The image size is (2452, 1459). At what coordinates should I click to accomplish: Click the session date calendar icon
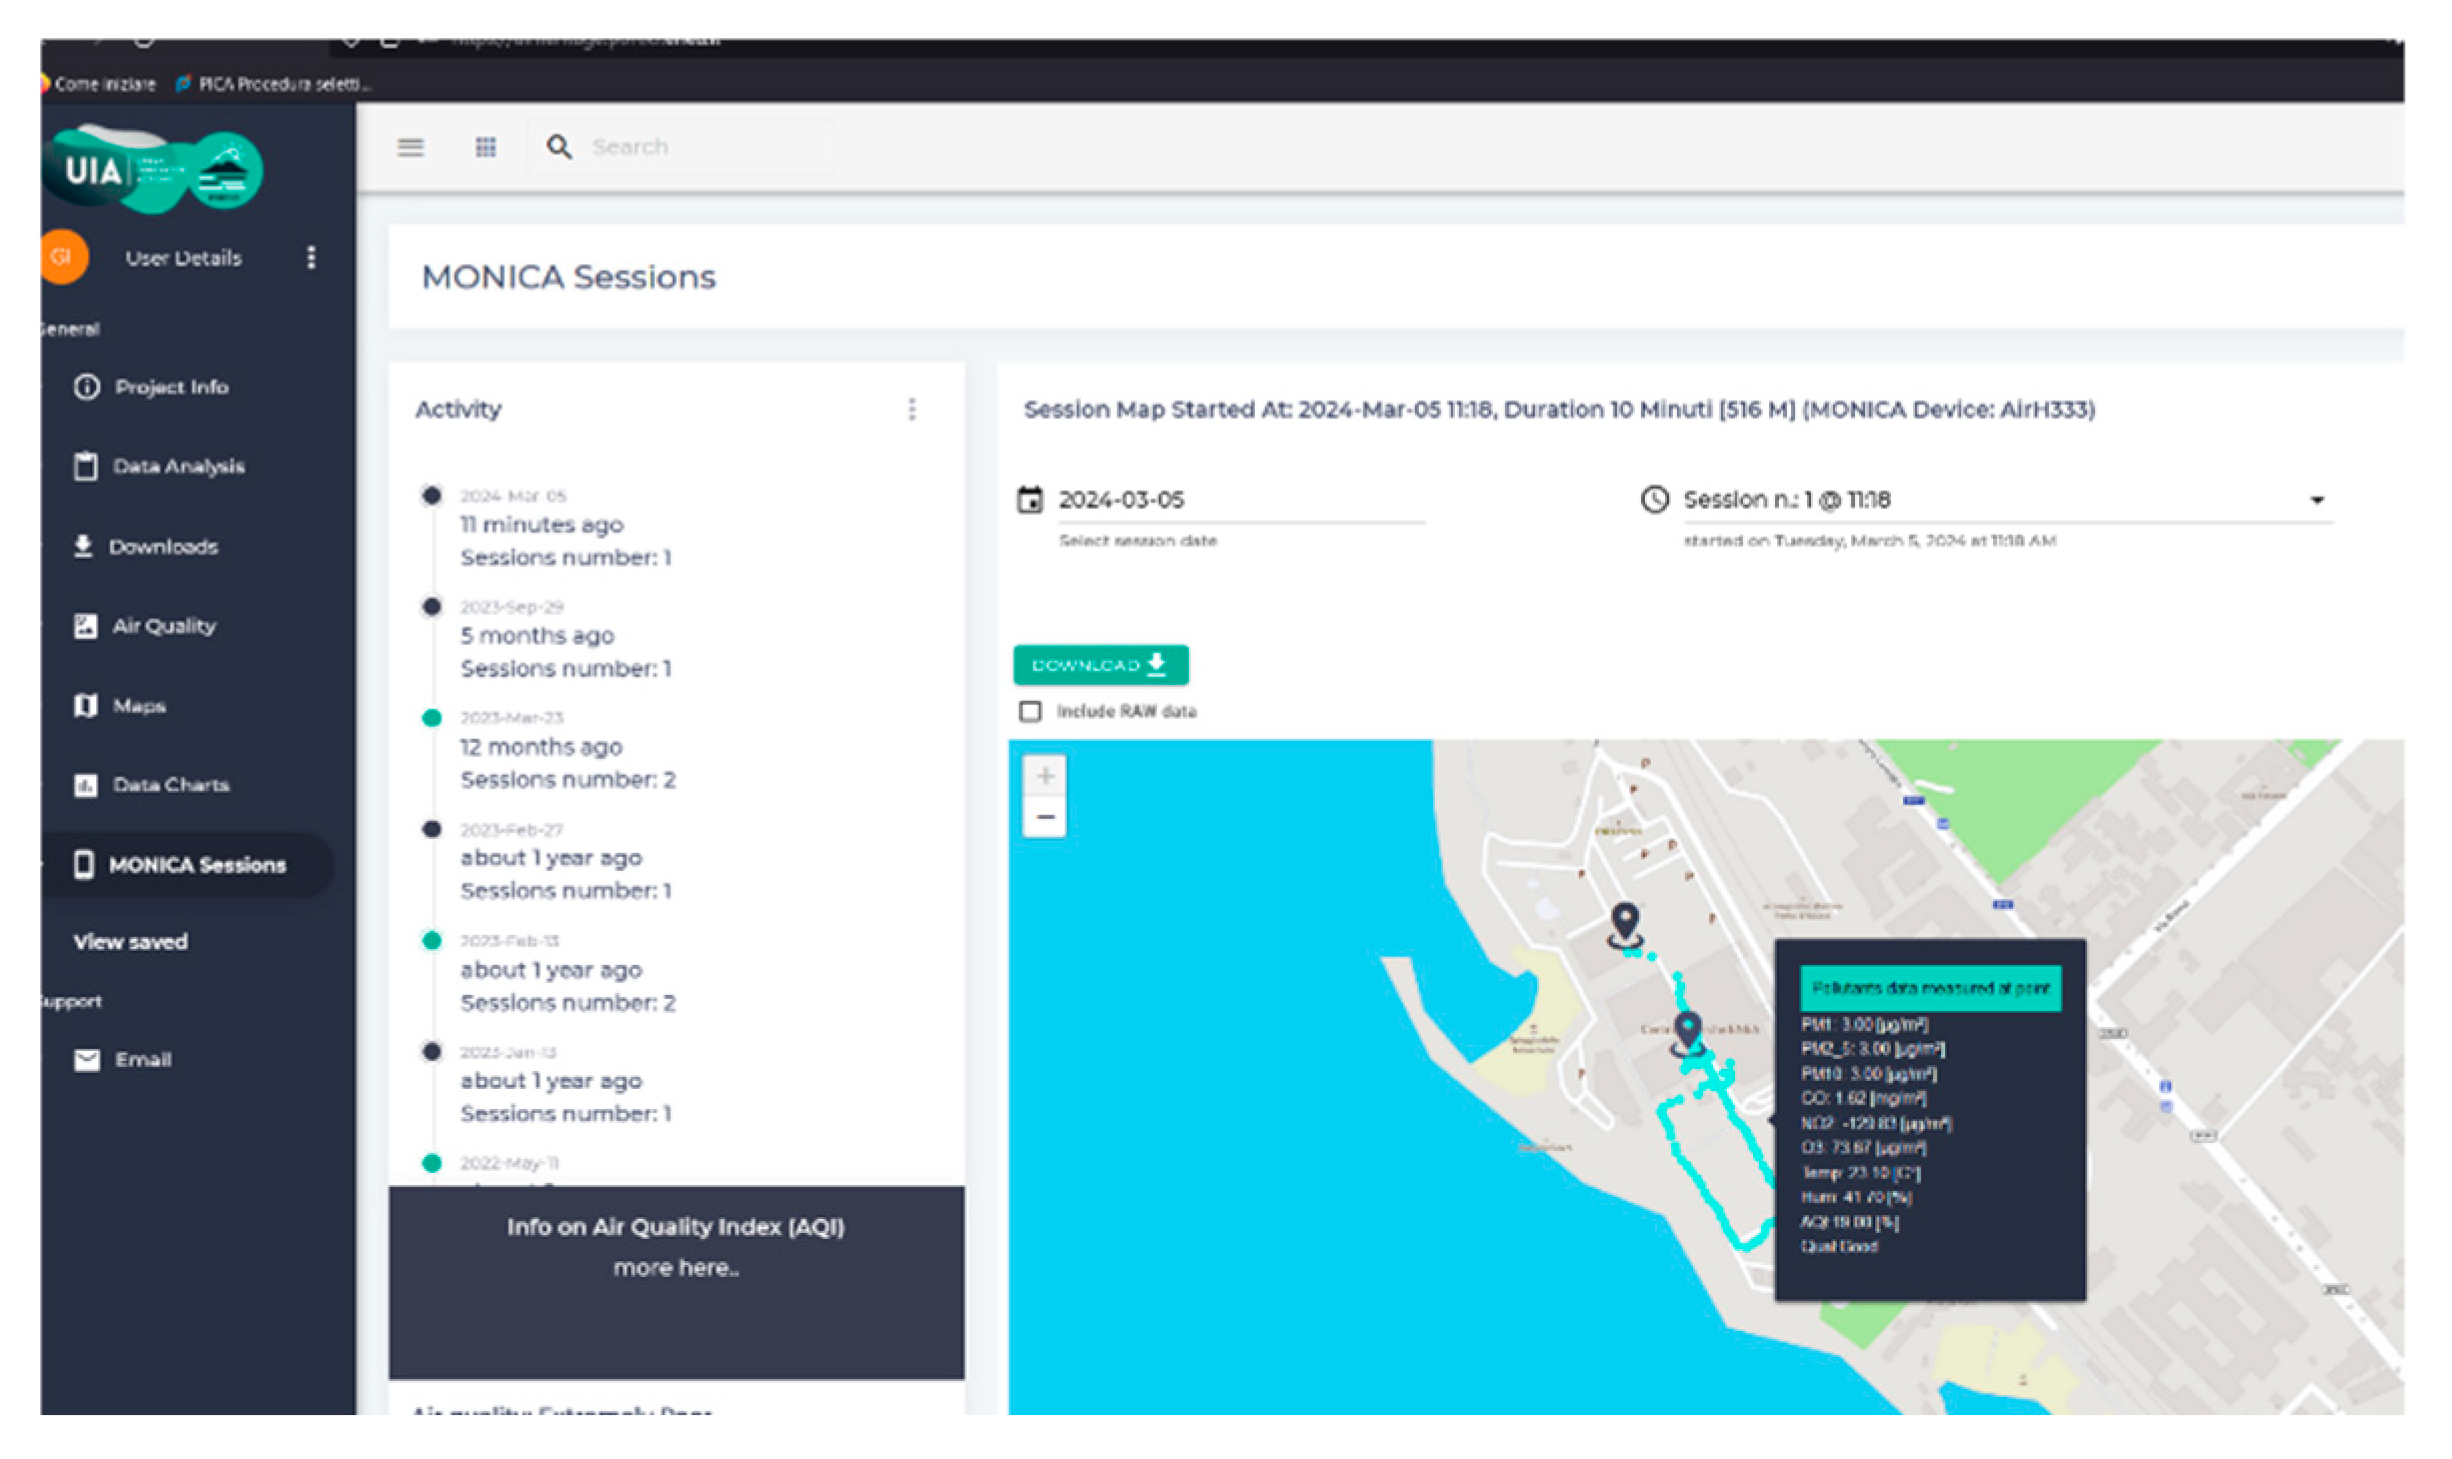pyautogui.click(x=1029, y=499)
